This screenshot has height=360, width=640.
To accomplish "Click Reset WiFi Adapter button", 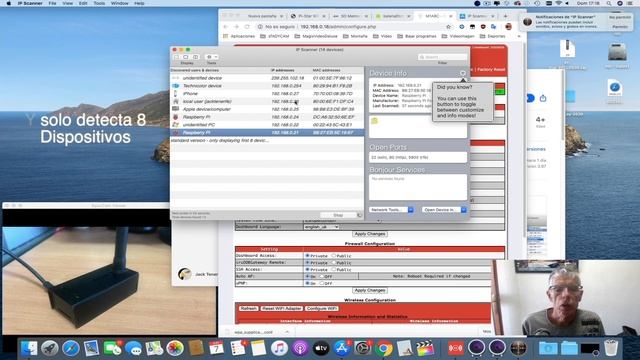I will 282,309.
